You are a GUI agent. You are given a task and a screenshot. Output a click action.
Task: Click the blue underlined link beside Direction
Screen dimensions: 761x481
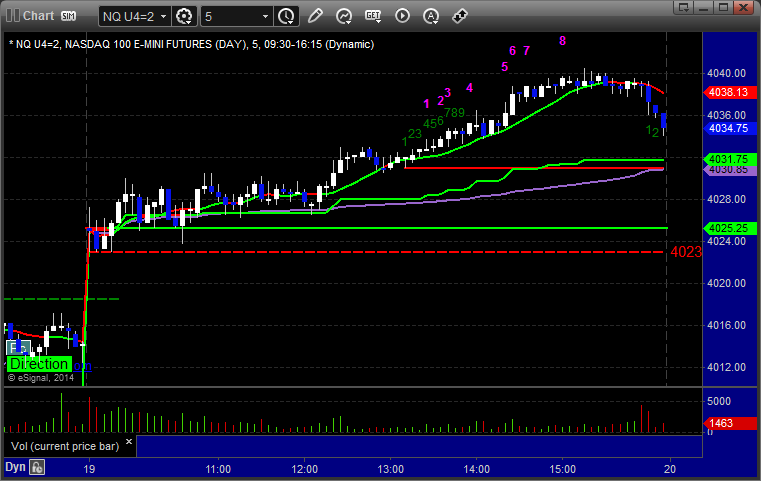pos(83,366)
